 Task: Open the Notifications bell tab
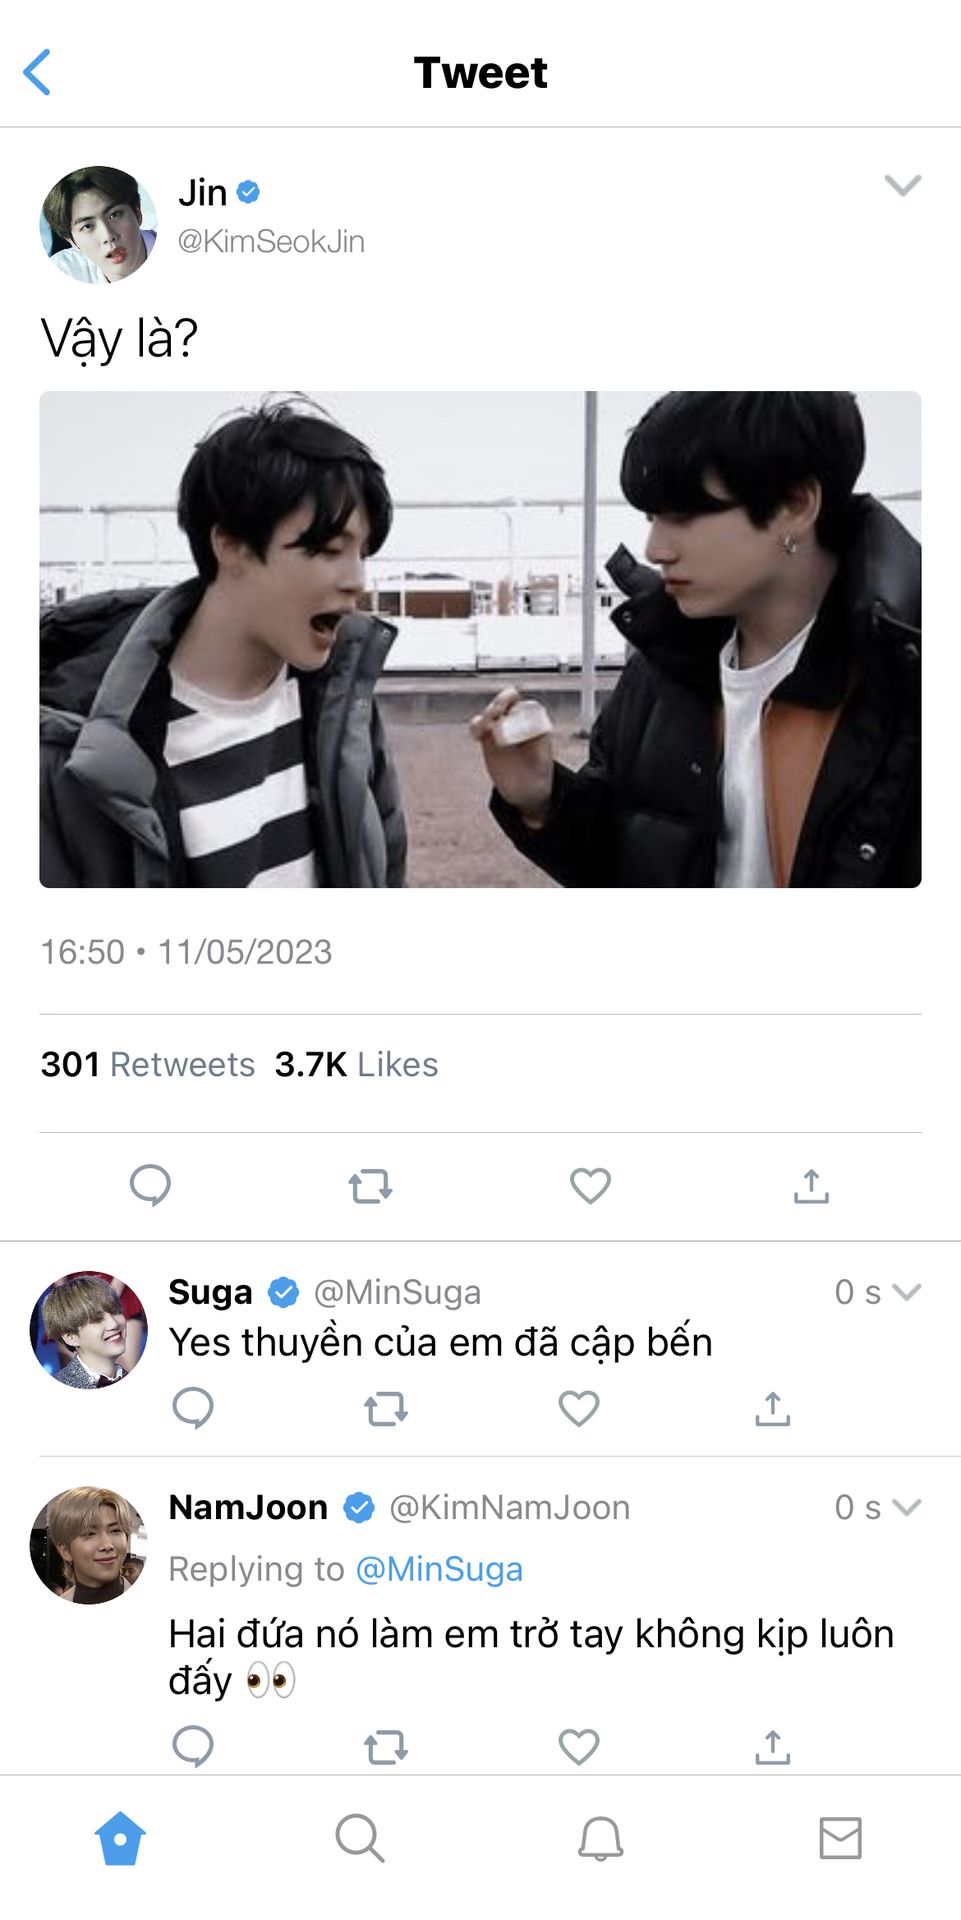coord(600,1838)
